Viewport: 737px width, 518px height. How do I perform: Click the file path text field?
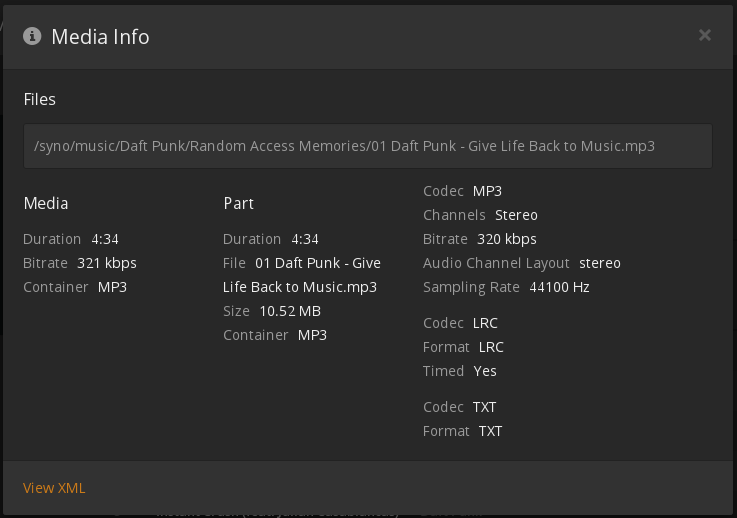(x=368, y=146)
